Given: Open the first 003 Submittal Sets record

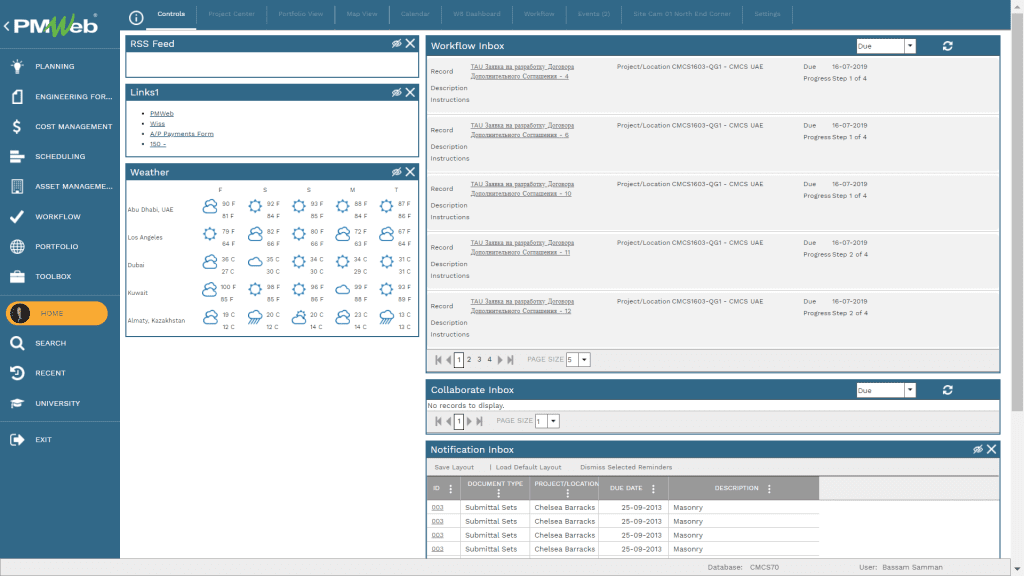Looking at the screenshot, I should click(x=437, y=507).
